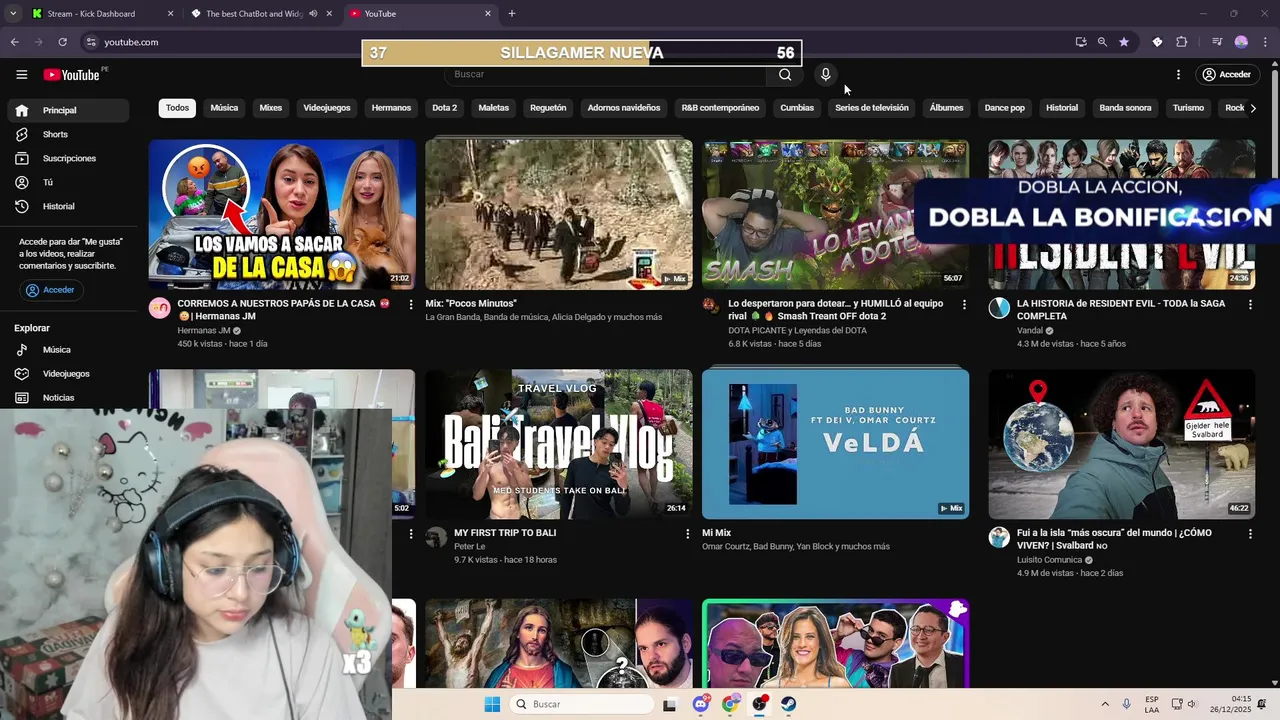
Task: Open Shorts in the sidebar
Action: (x=68, y=134)
